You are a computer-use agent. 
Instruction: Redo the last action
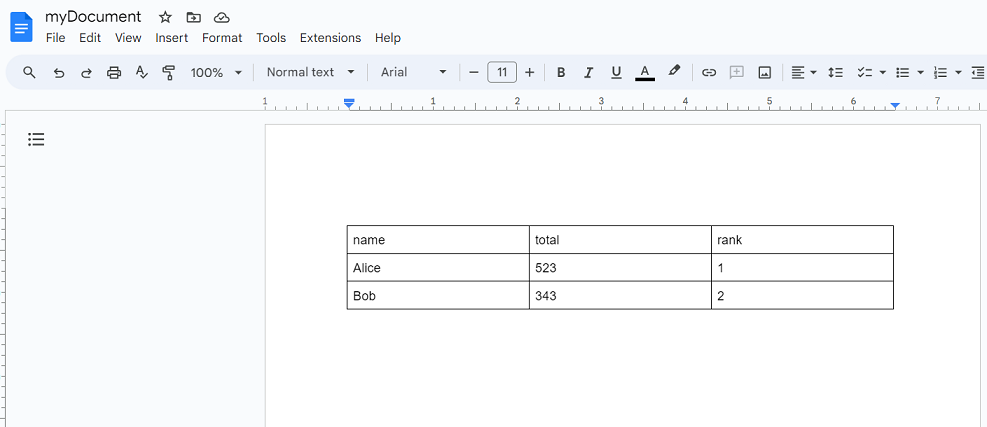pyautogui.click(x=86, y=72)
